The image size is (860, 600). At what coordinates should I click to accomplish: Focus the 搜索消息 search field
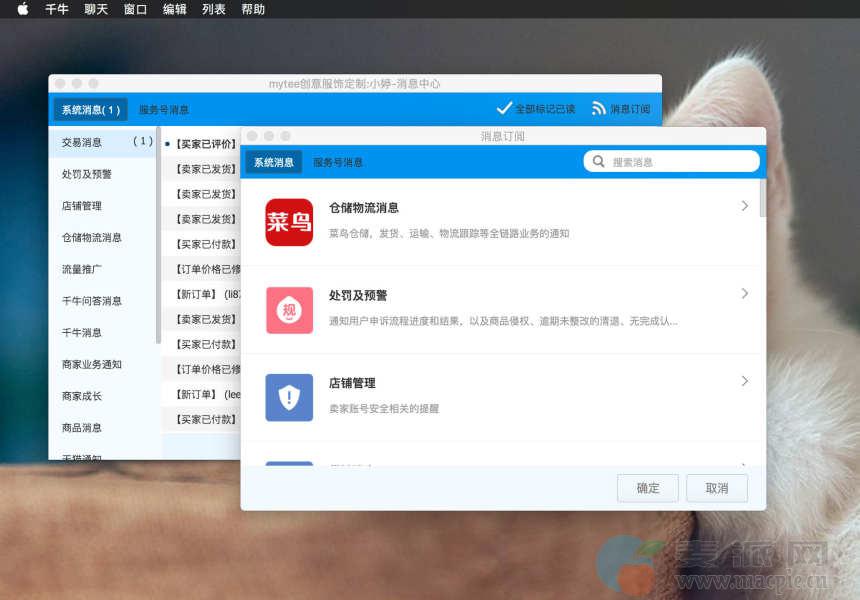tap(680, 161)
